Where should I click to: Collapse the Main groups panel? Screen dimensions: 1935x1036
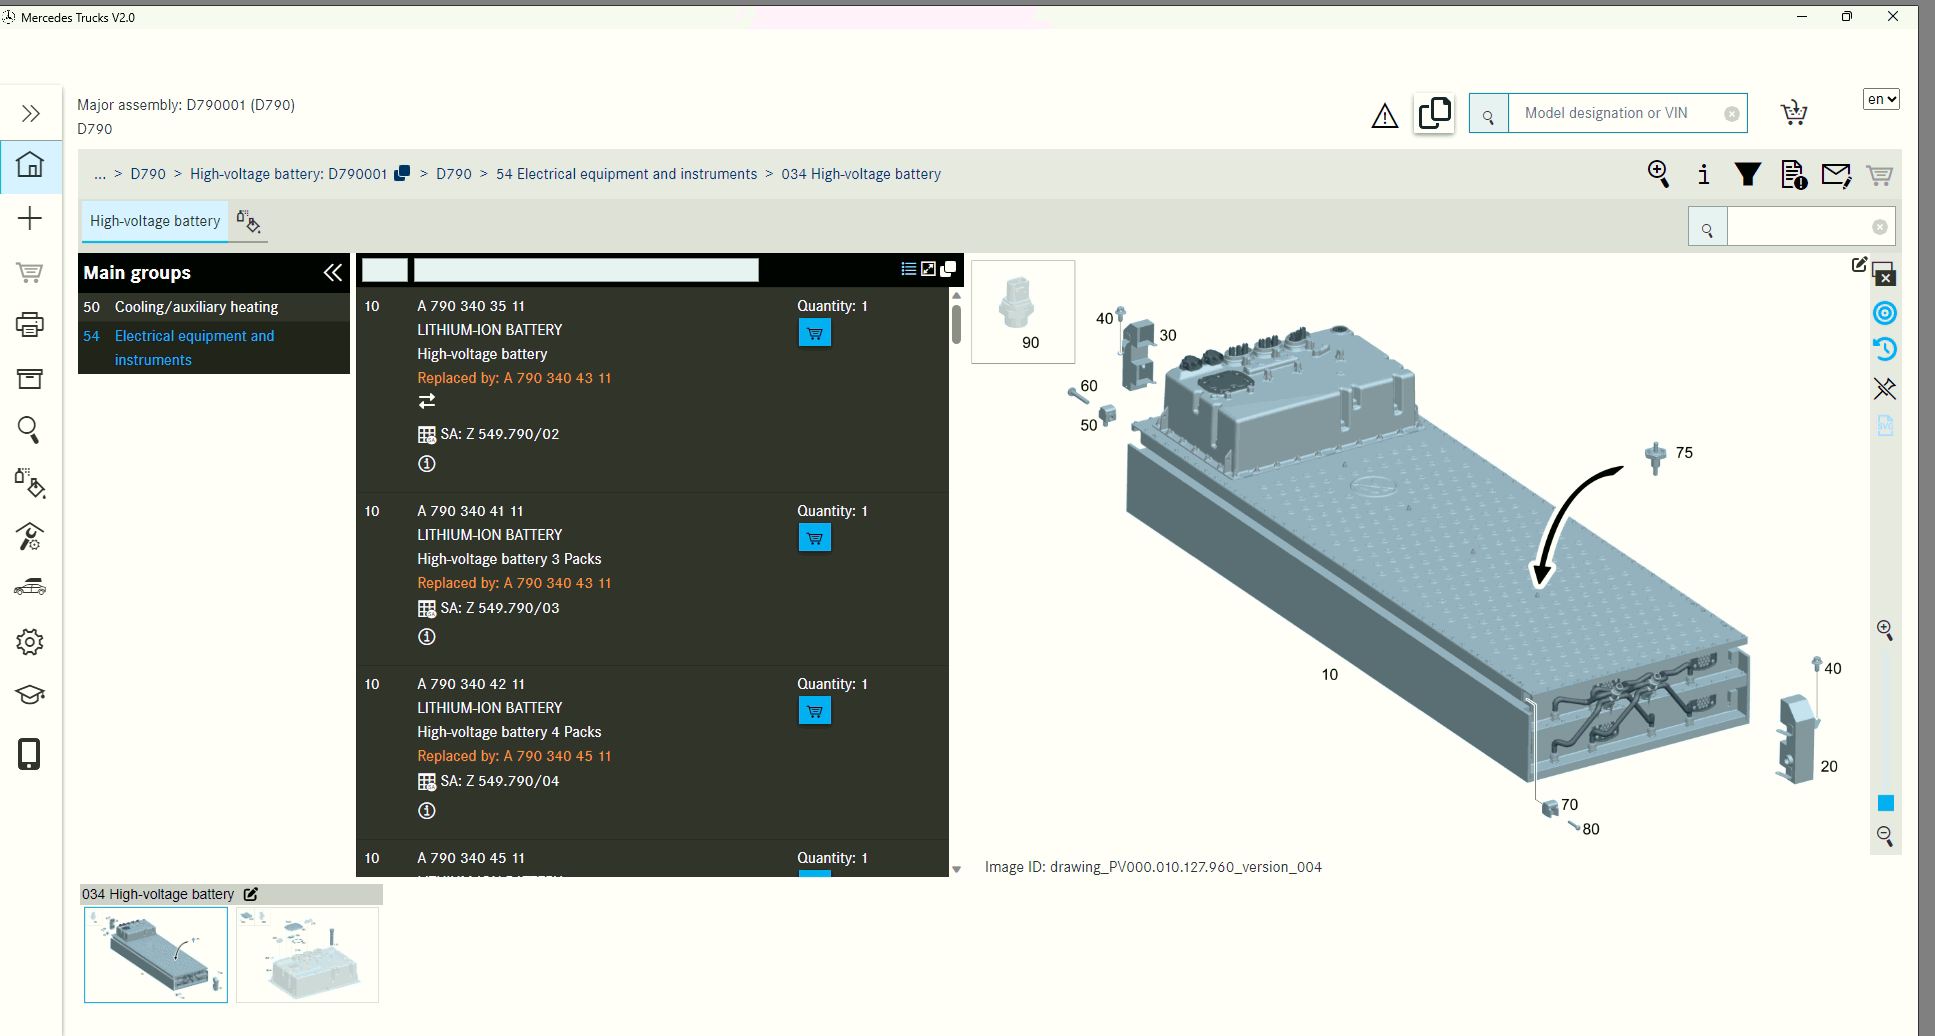pos(332,273)
